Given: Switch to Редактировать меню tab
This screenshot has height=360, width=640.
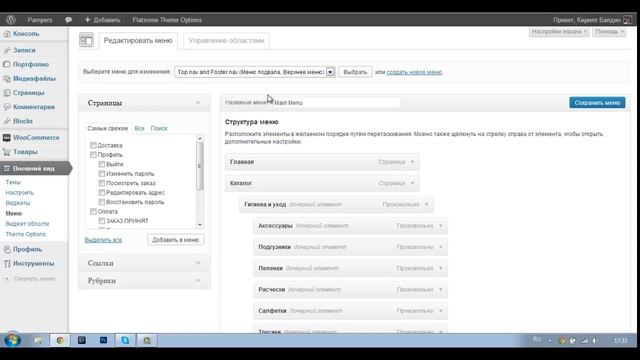Looking at the screenshot, I should pos(138,40).
